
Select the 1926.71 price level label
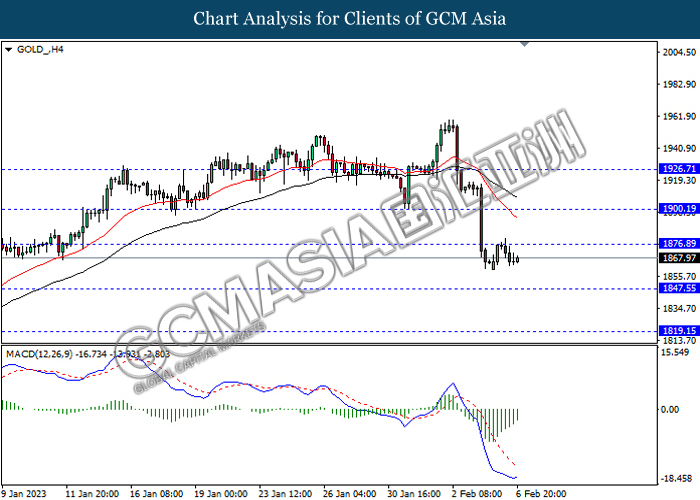(x=679, y=169)
